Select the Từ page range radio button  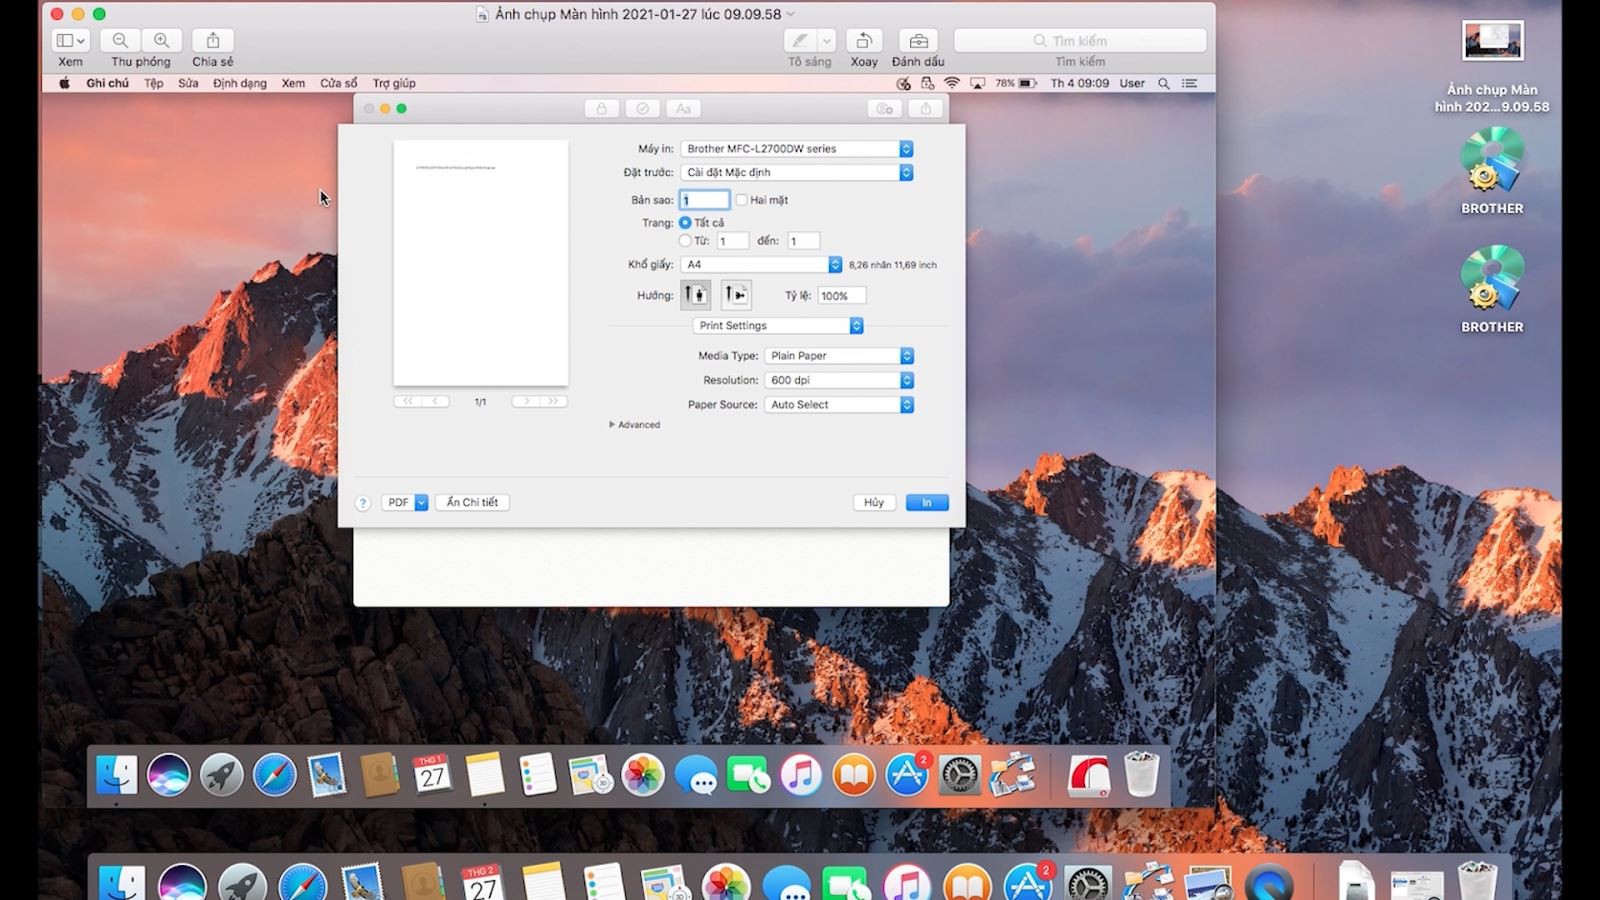coord(685,241)
